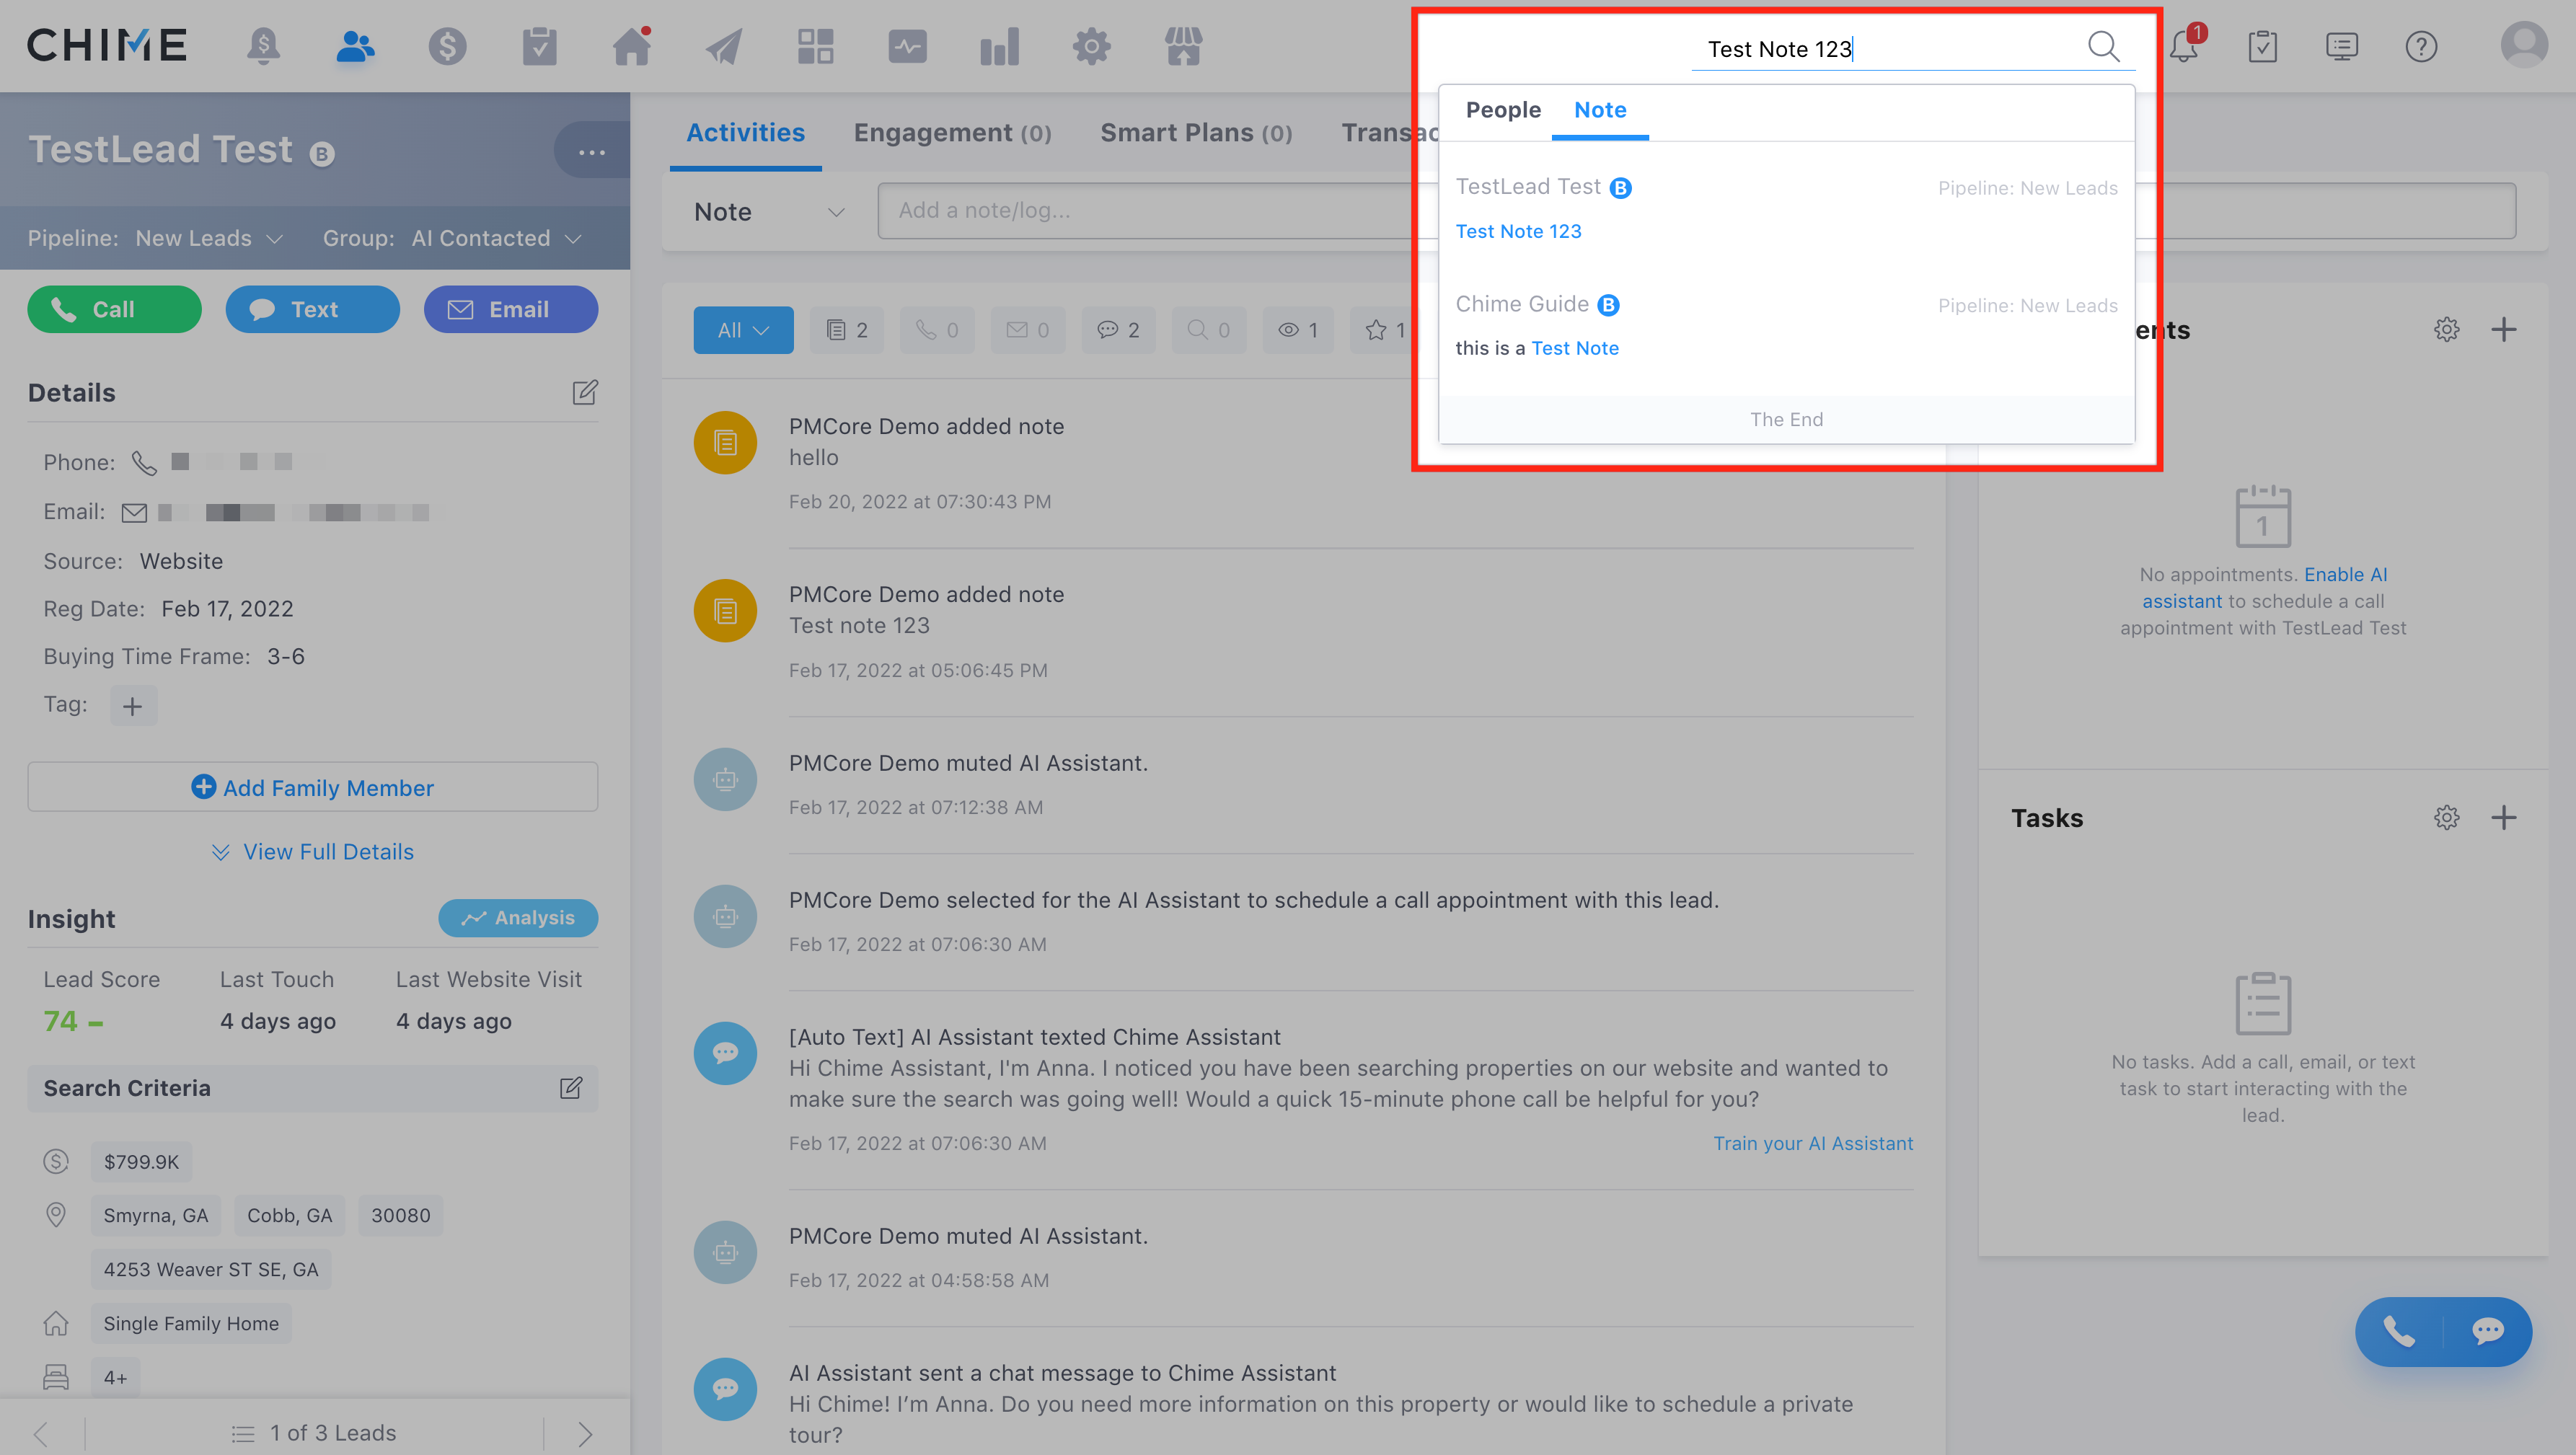Click the green Call button

pyautogui.click(x=114, y=309)
